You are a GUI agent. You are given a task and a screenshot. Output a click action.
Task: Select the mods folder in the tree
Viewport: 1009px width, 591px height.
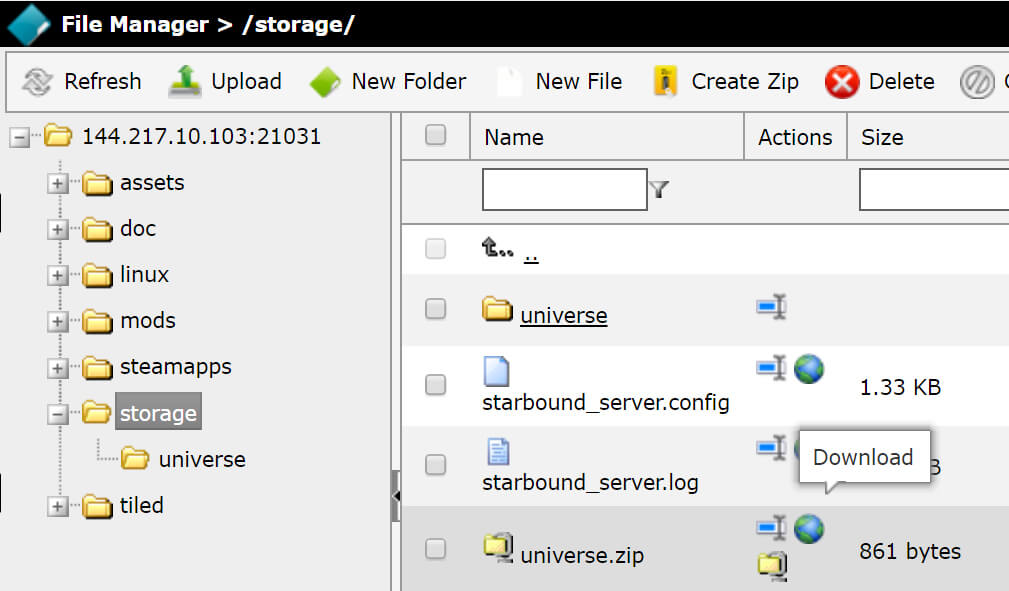coord(147,321)
